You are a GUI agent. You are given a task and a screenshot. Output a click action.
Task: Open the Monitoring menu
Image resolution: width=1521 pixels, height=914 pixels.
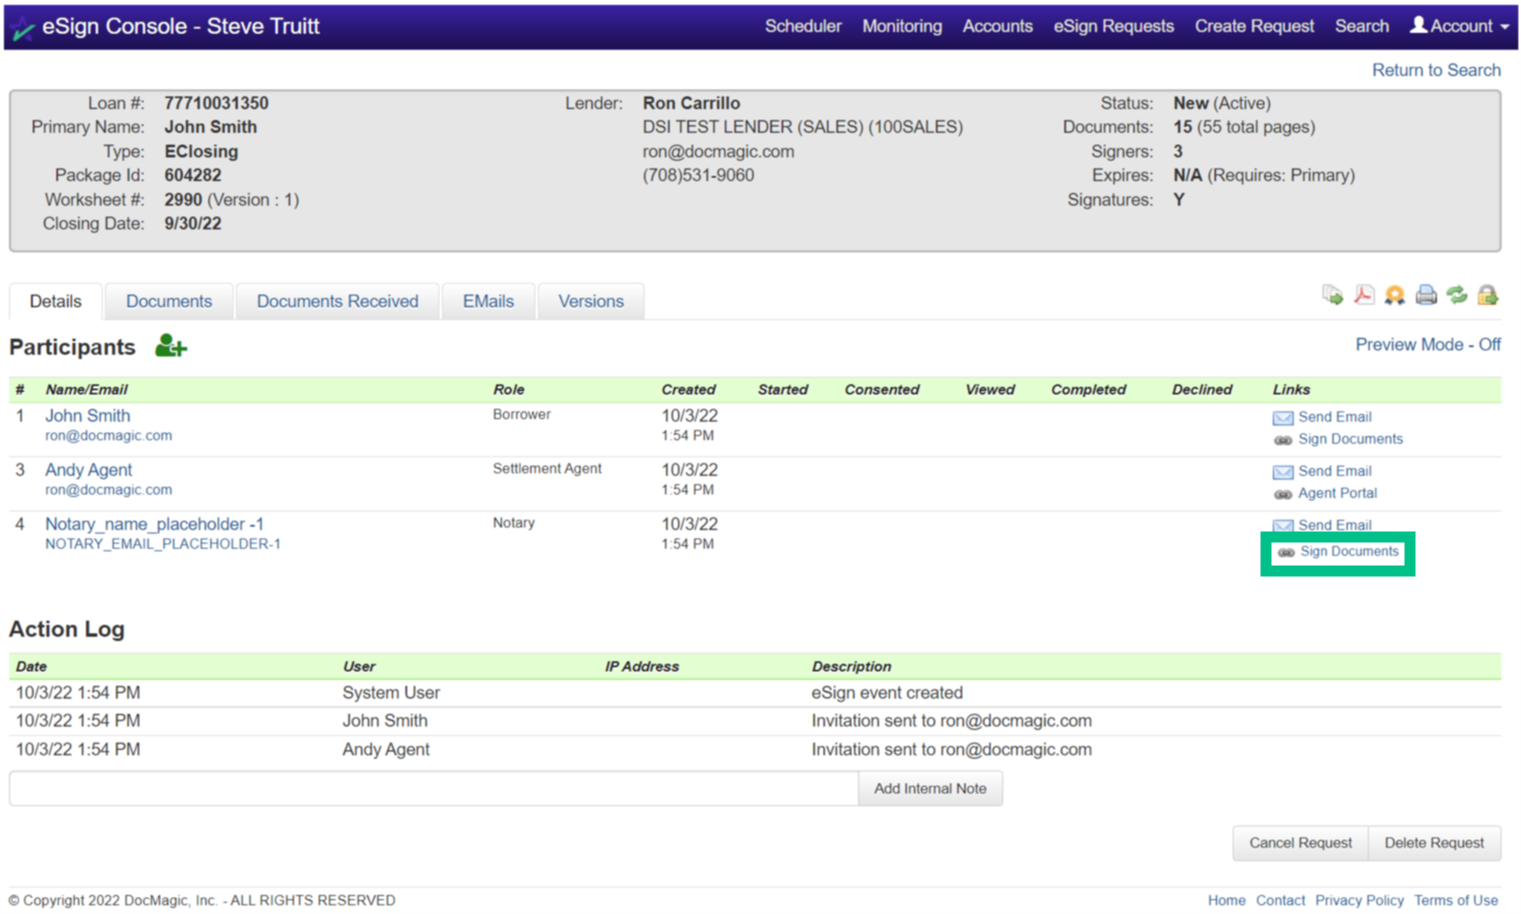pyautogui.click(x=902, y=26)
